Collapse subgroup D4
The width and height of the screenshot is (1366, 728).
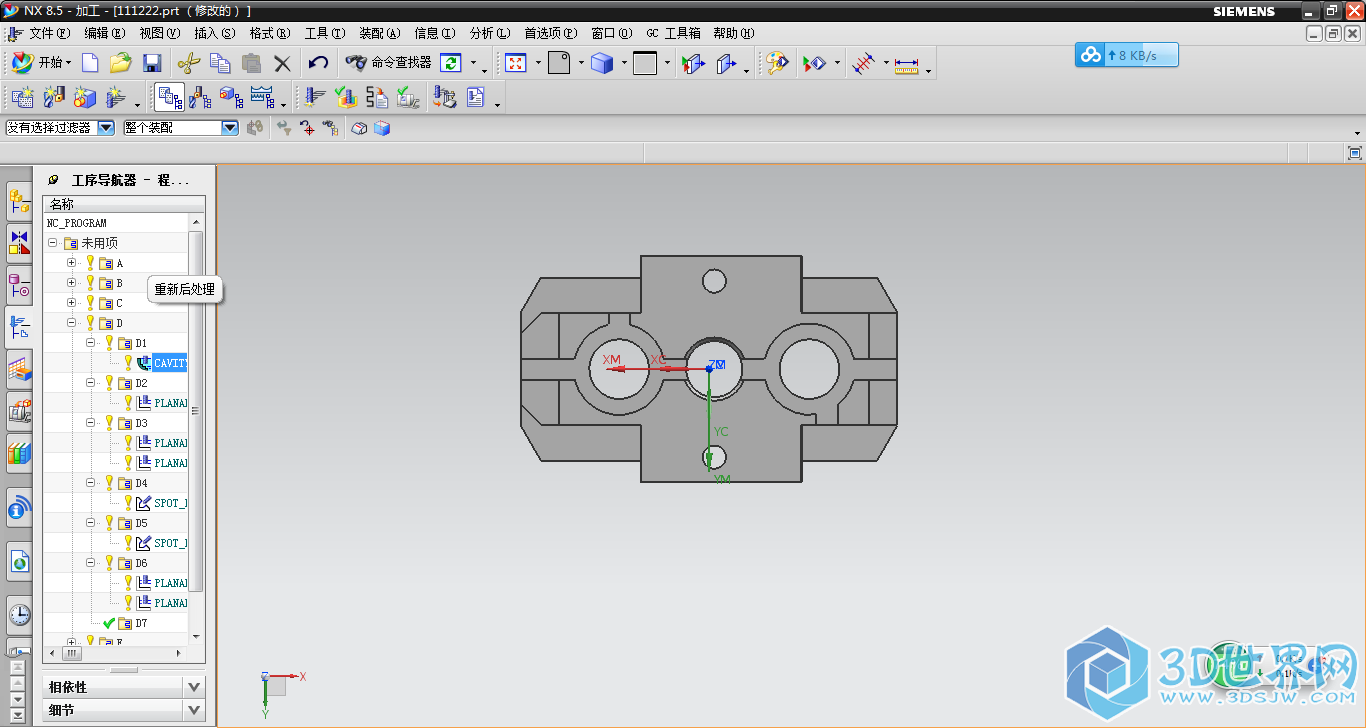pyautogui.click(x=90, y=483)
